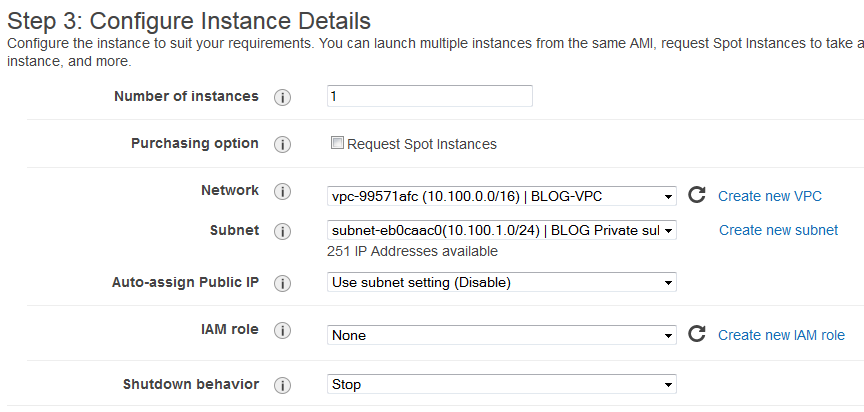
Task: Click the IAM role info icon
Action: 282,330
